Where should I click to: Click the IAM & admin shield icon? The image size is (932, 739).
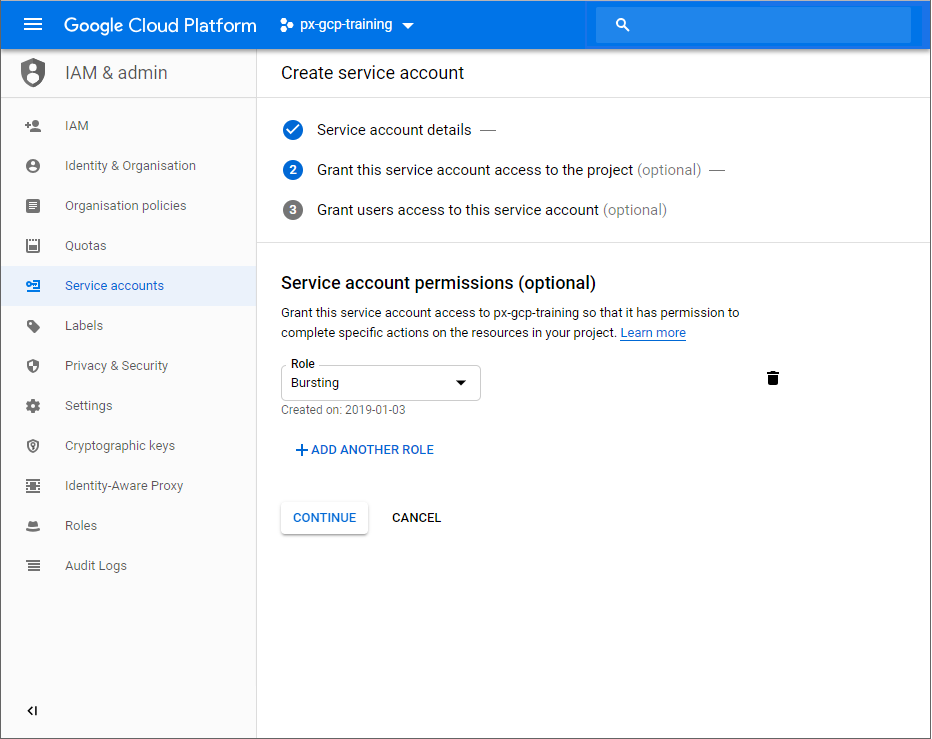click(33, 73)
